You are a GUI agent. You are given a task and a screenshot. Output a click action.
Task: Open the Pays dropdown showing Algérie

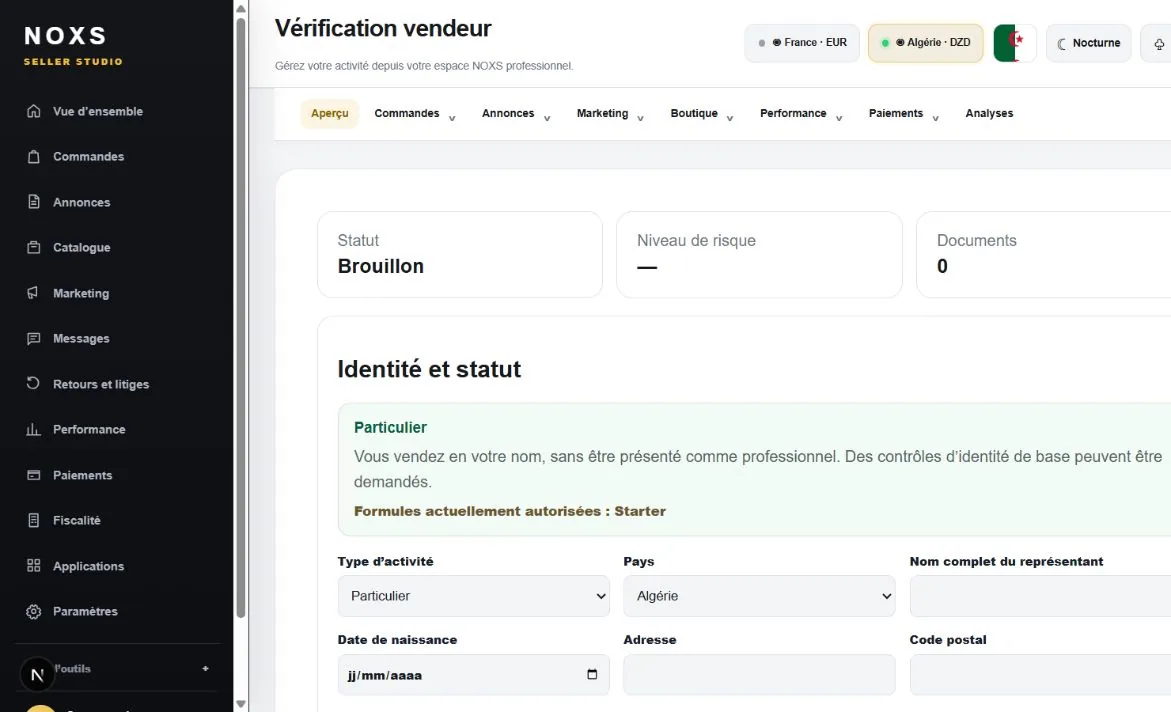coord(759,595)
